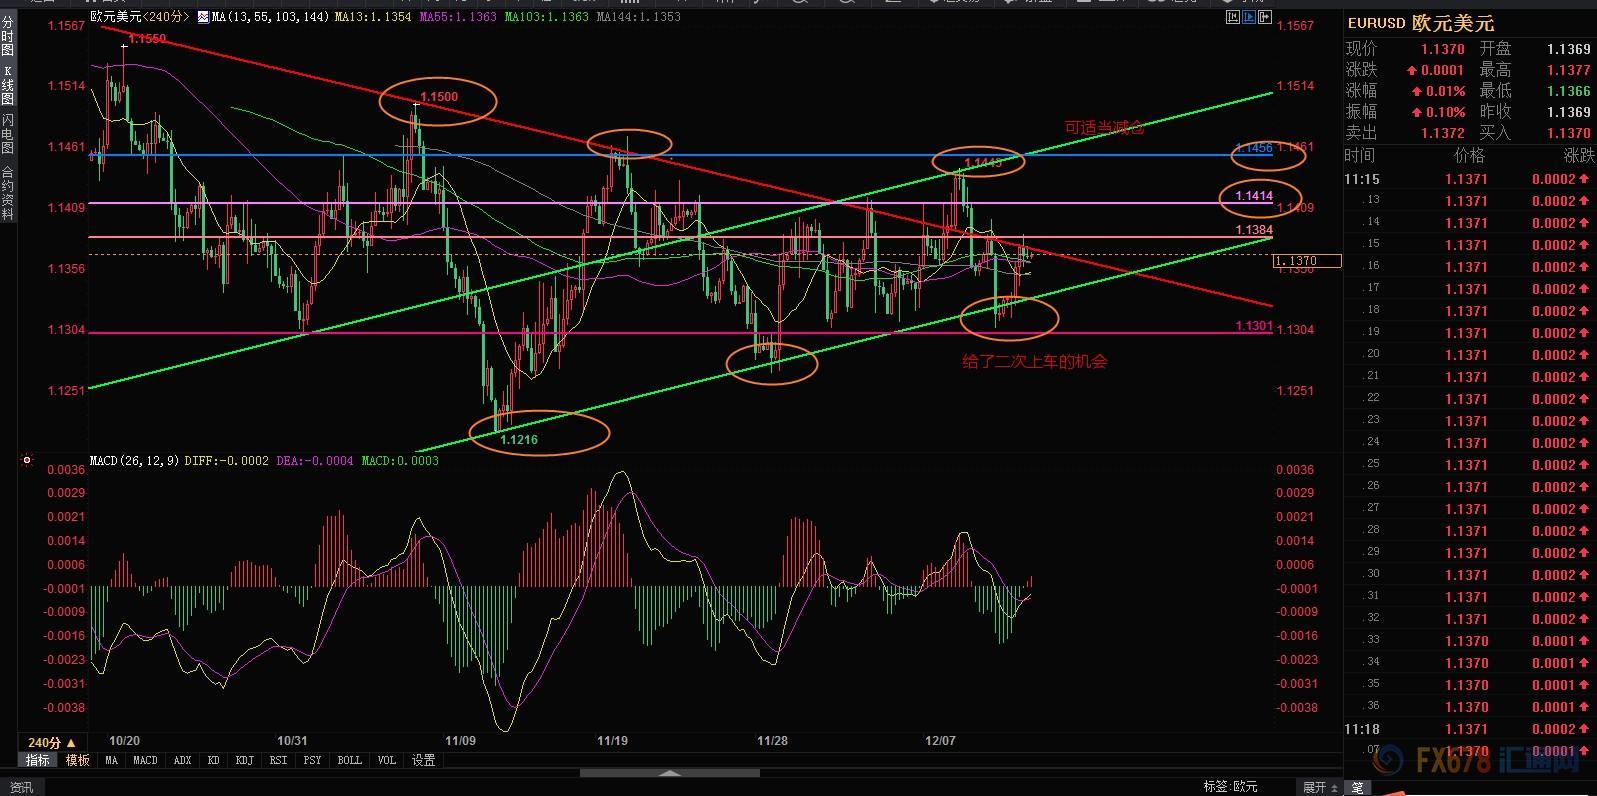Apply the KDJ indicator button
The image size is (1597, 796).
click(244, 760)
